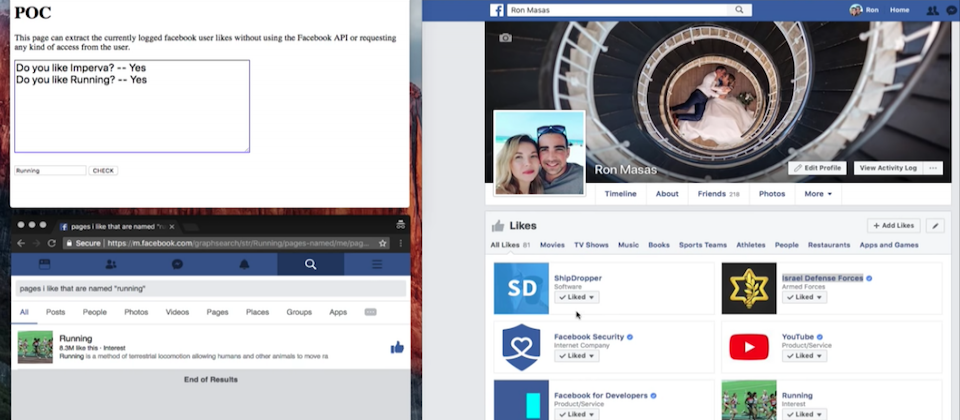Click the Home link in the top bar

pyautogui.click(x=899, y=10)
